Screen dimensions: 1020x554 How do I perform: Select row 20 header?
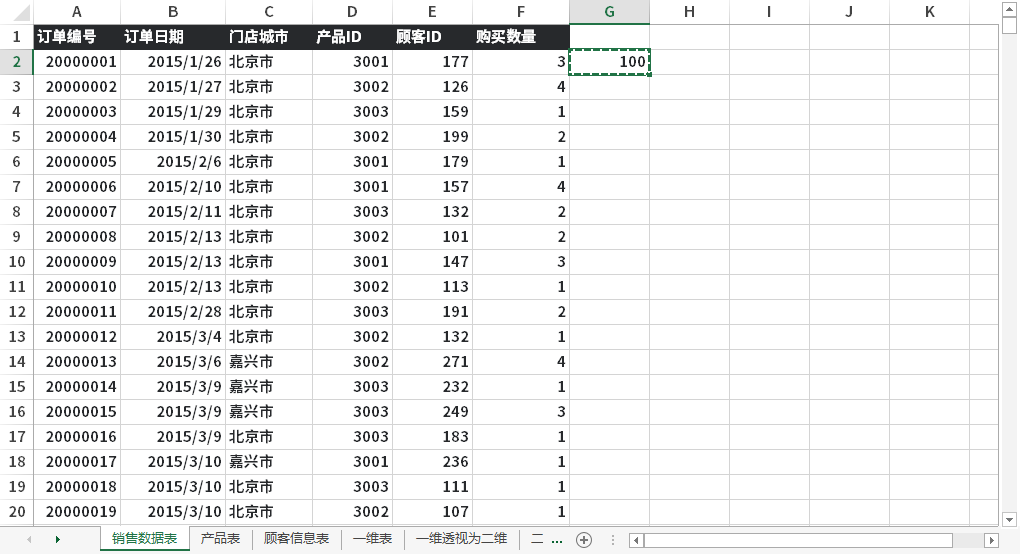16,512
